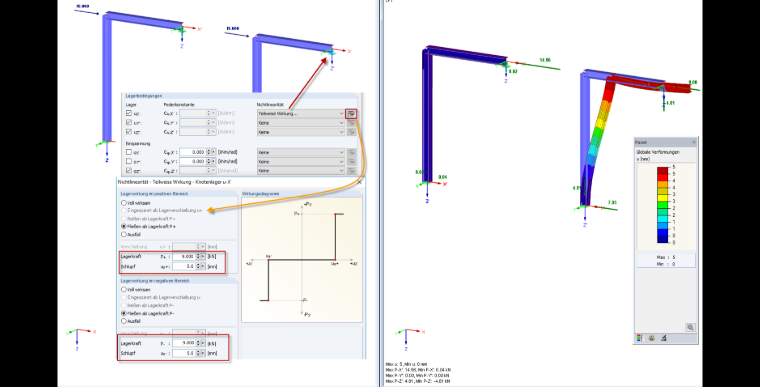Open φY nonlinearity 'Keine' dropdown
This screenshot has width=760, height=387.
301,161
